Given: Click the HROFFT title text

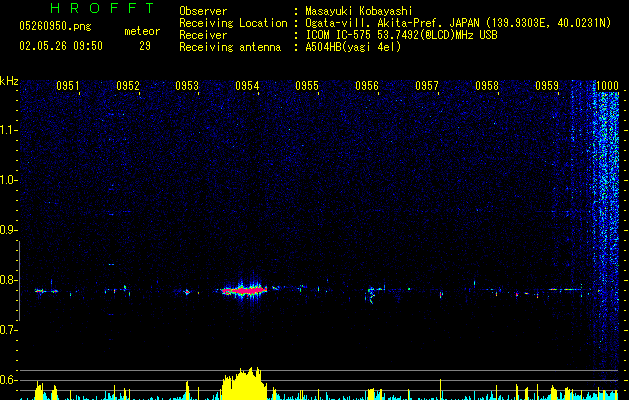Looking at the screenshot, I should (102, 8).
